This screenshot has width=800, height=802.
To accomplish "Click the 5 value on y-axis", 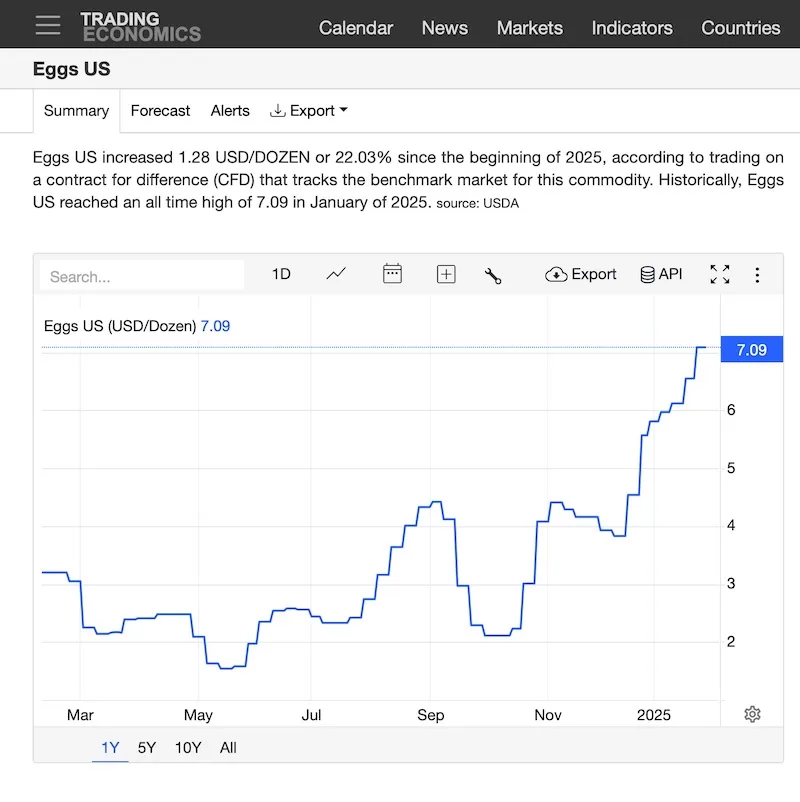I will (x=731, y=468).
